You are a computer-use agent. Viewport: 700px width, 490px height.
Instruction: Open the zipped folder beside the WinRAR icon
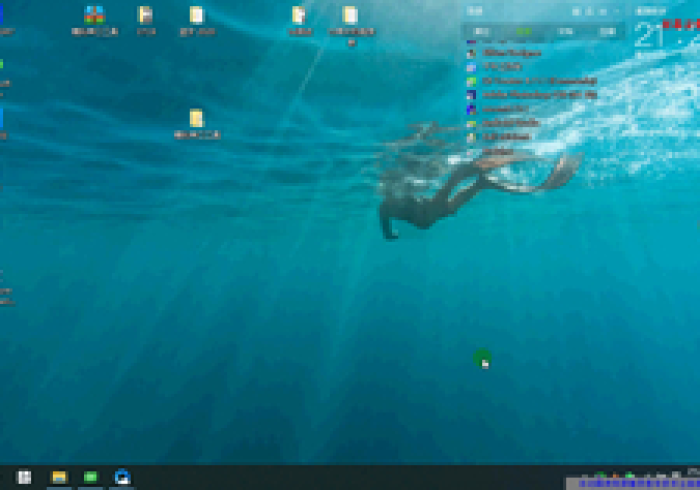(x=146, y=16)
